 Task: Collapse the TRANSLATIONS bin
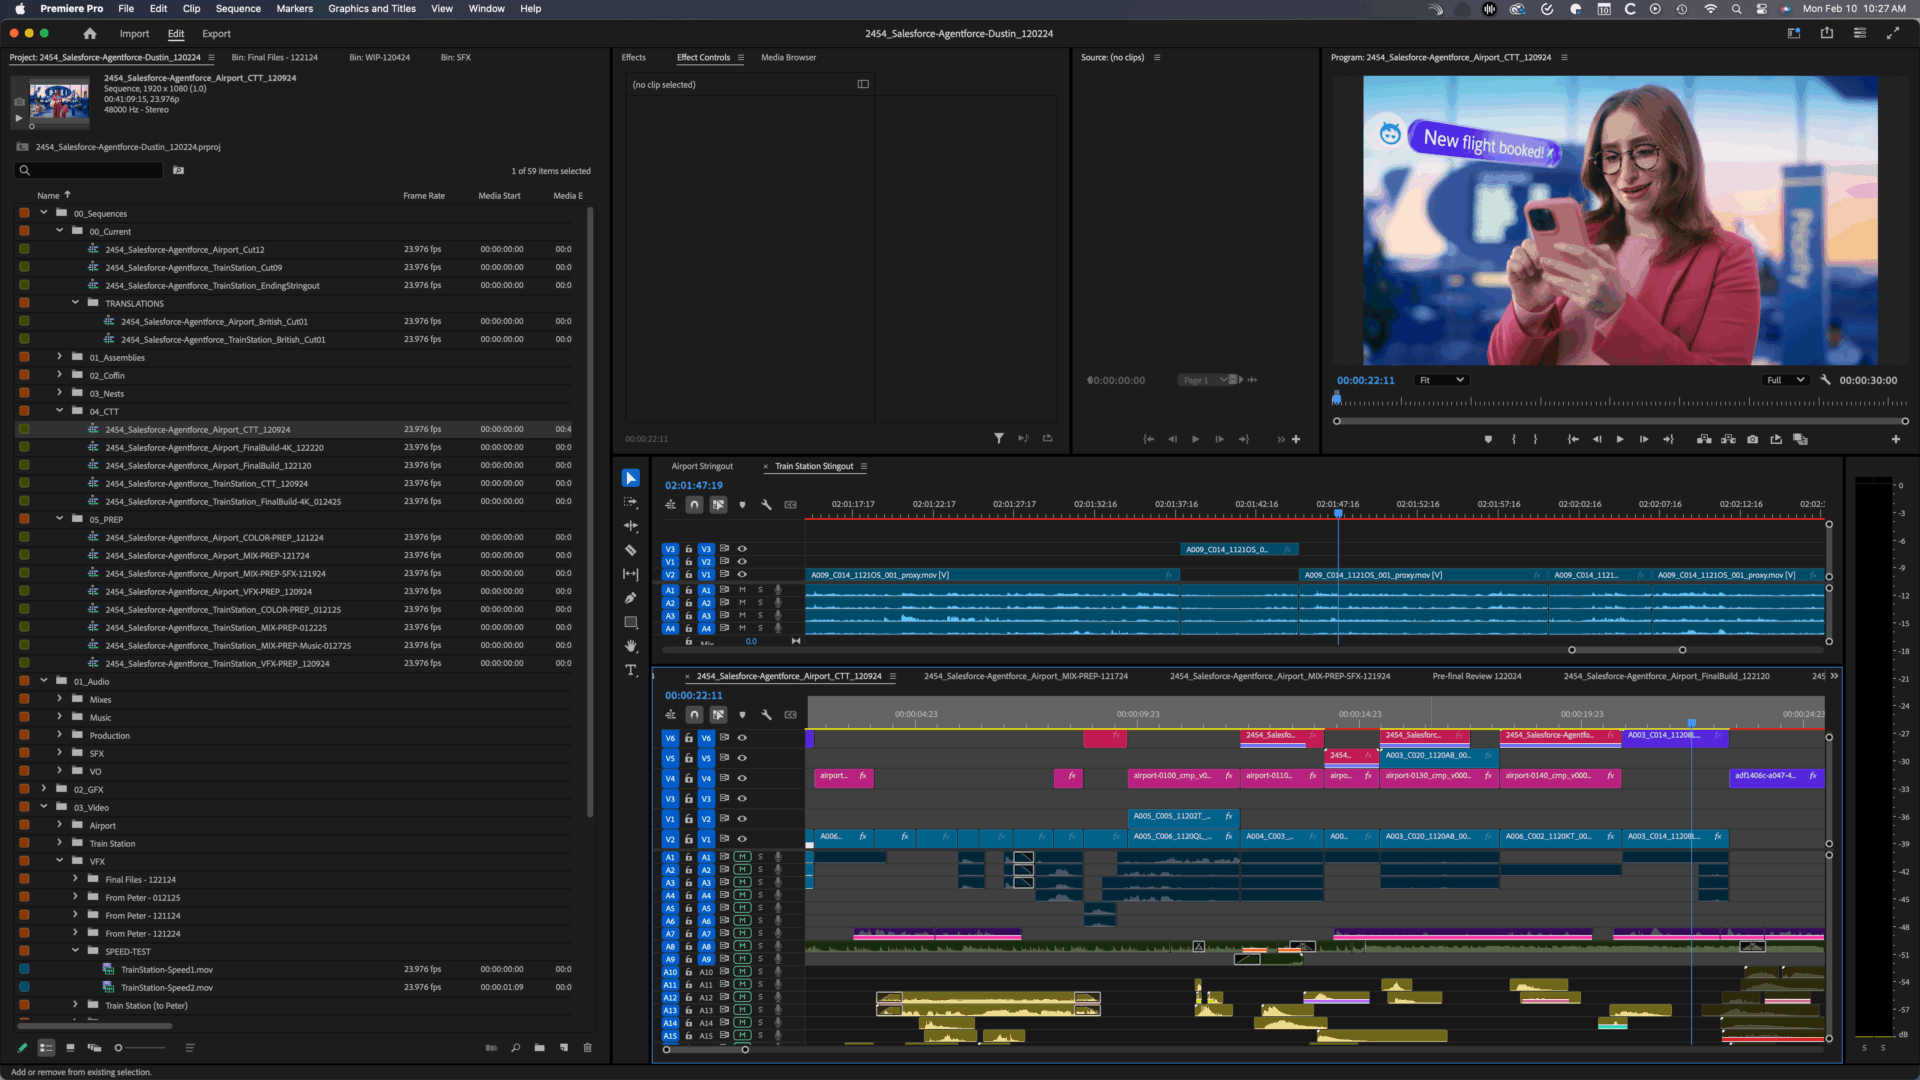[75, 303]
